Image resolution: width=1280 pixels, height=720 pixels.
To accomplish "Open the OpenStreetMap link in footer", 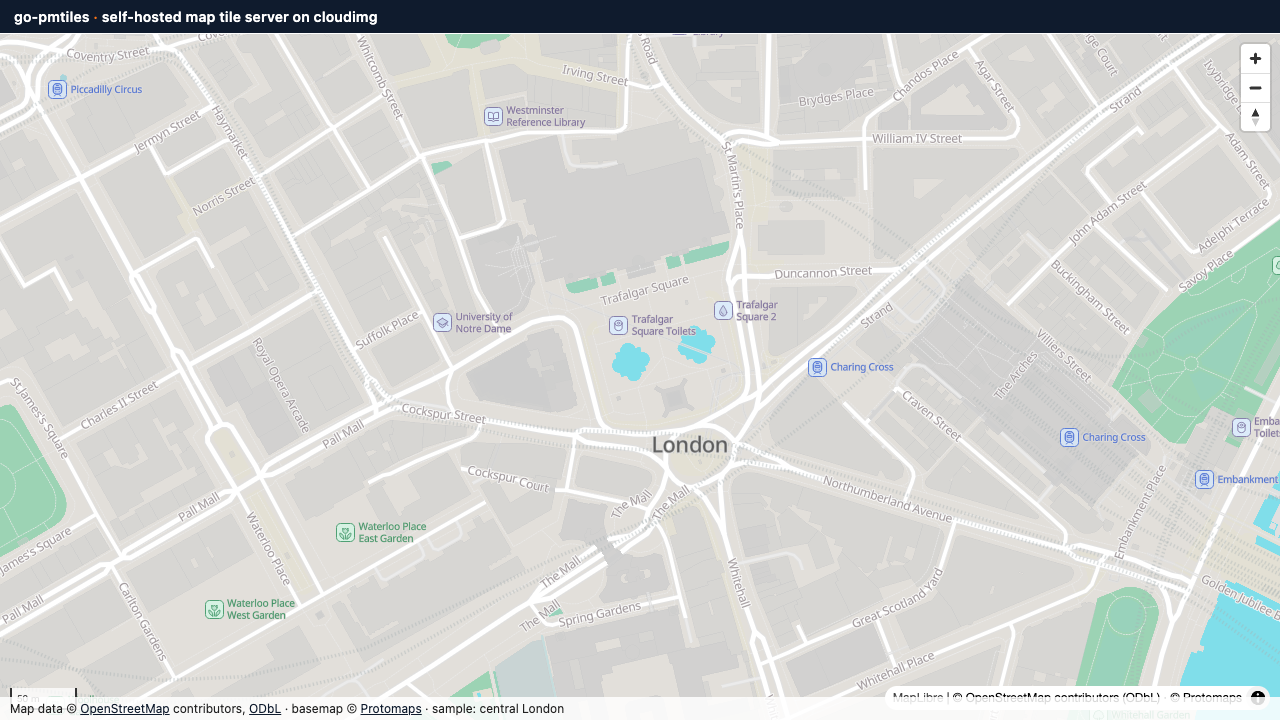I will (125, 709).
